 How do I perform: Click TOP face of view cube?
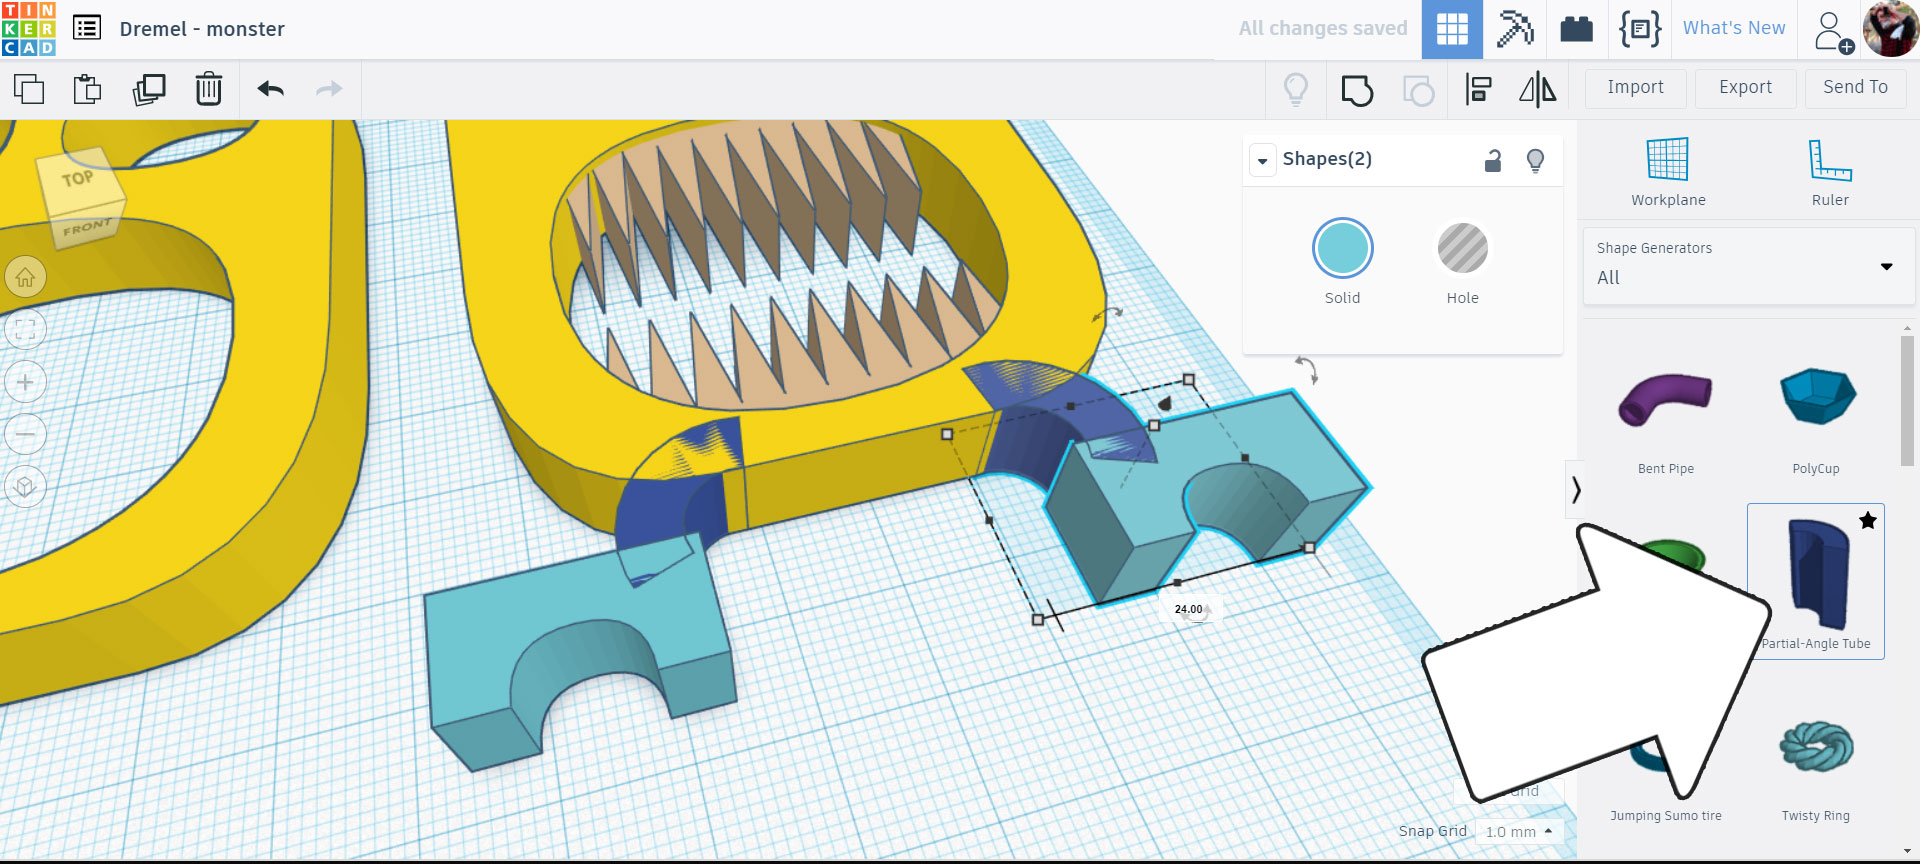pos(78,180)
